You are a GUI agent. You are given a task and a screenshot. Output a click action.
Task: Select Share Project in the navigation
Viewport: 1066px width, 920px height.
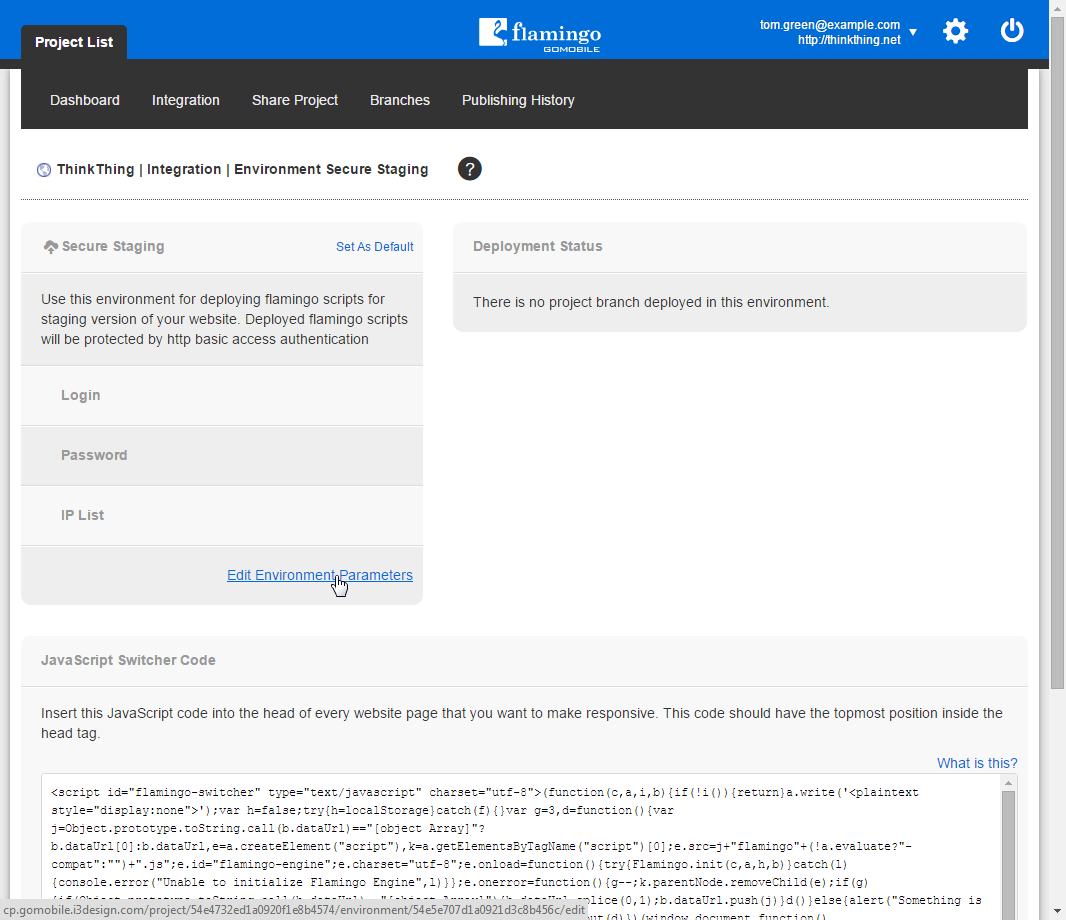(x=294, y=100)
